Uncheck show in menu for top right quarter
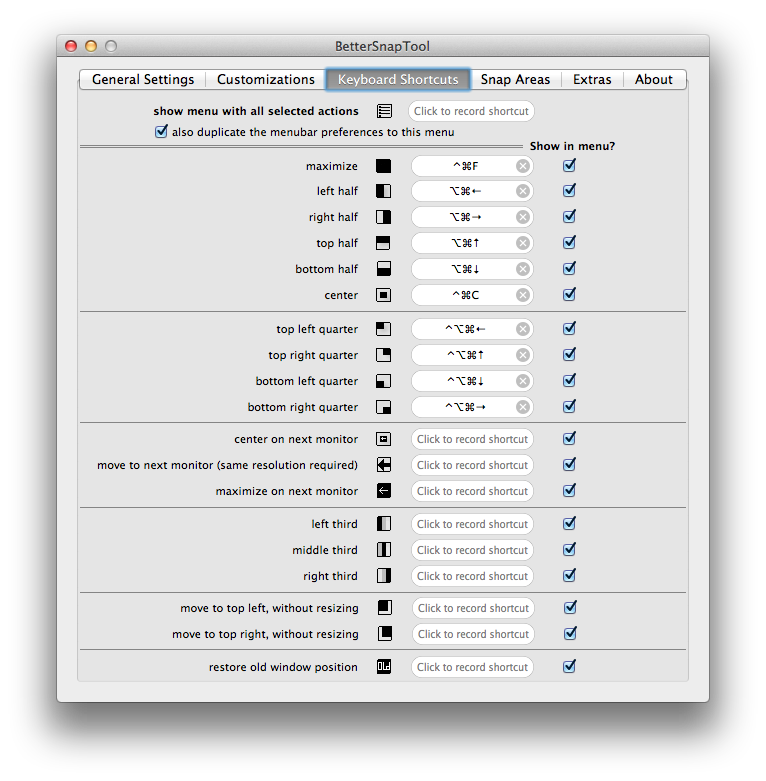Viewport: 766px width, 781px height. [x=569, y=355]
